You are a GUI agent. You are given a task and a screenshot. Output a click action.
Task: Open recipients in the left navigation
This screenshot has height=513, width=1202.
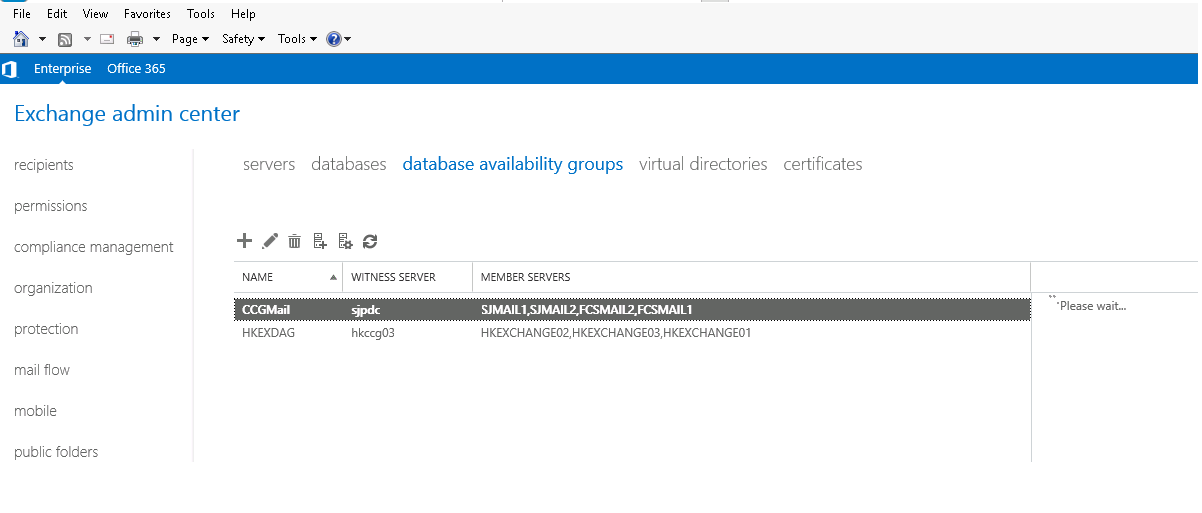coord(44,165)
